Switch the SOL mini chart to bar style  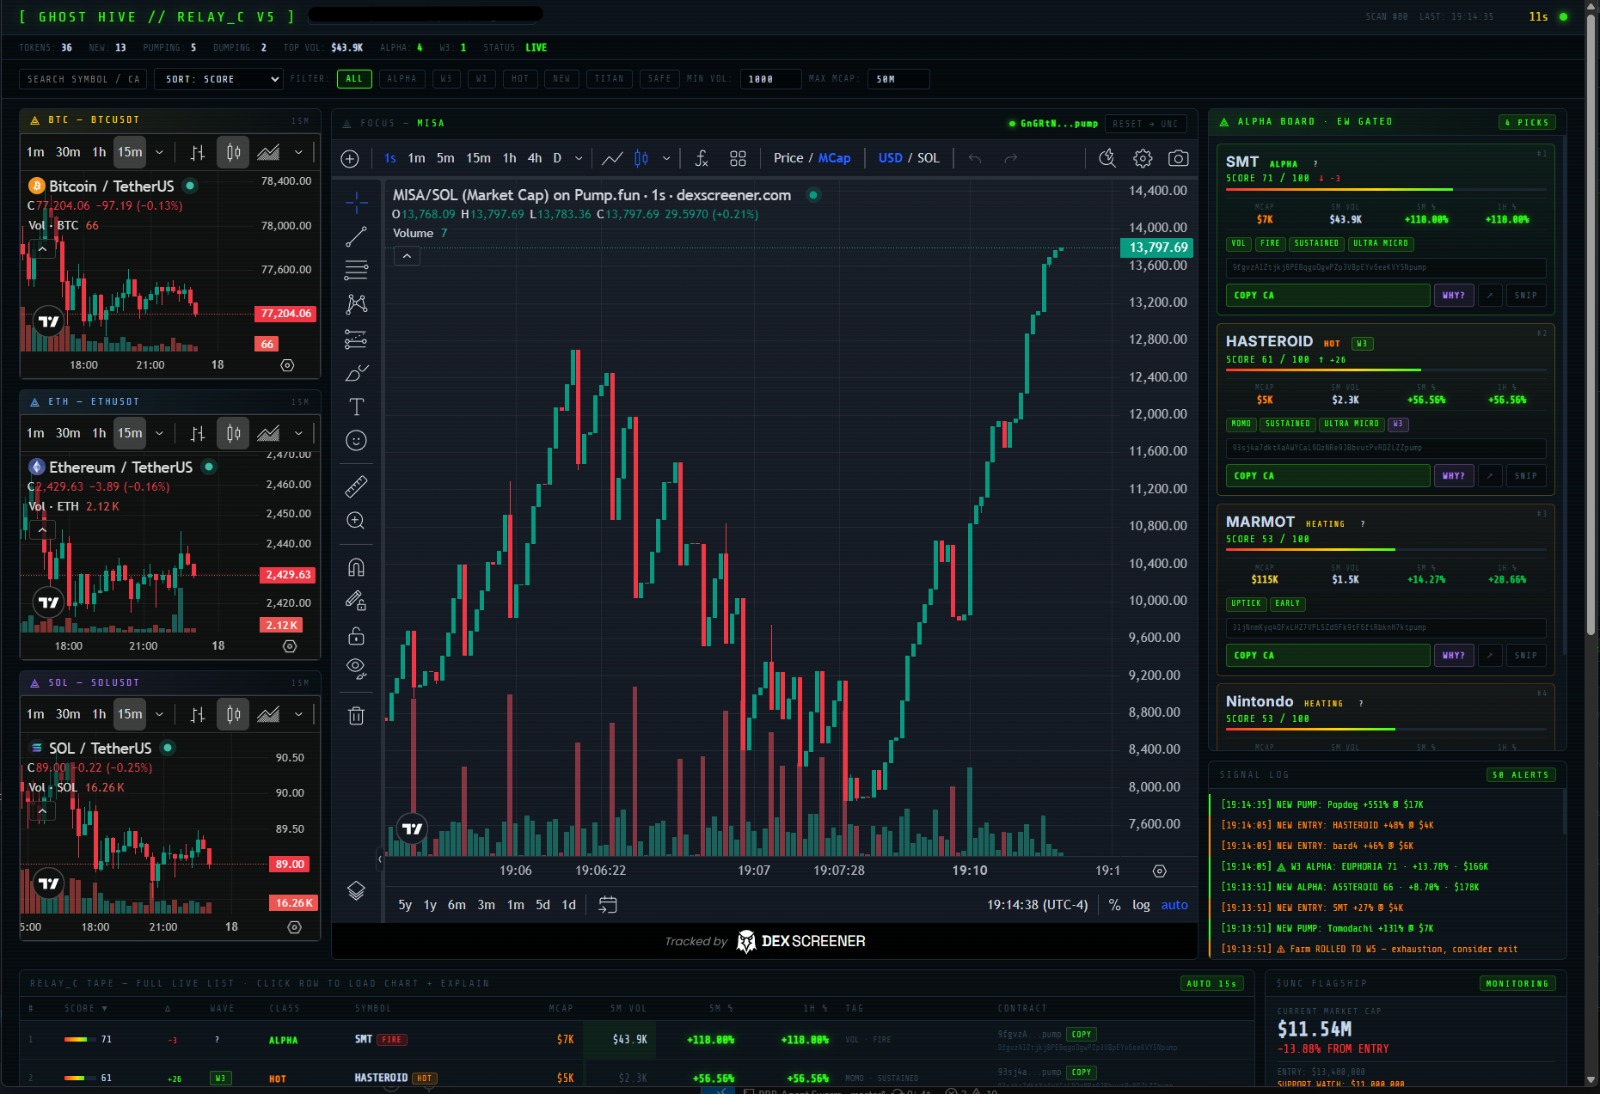tap(197, 714)
